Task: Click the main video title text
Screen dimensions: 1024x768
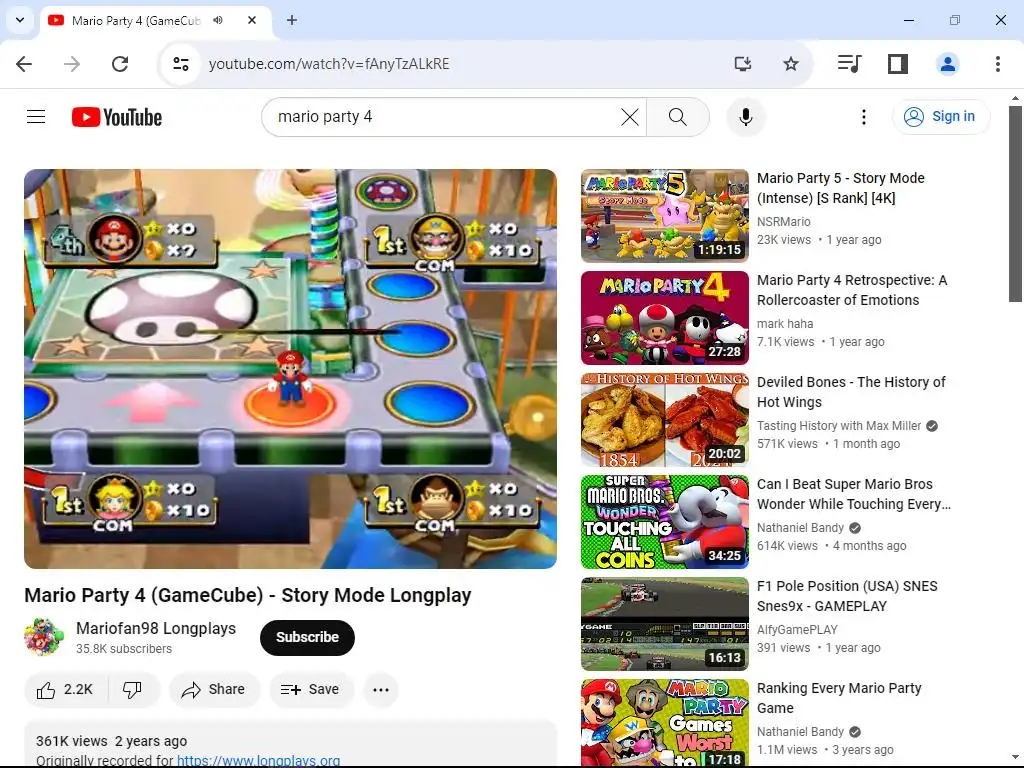Action: pyautogui.click(x=248, y=596)
